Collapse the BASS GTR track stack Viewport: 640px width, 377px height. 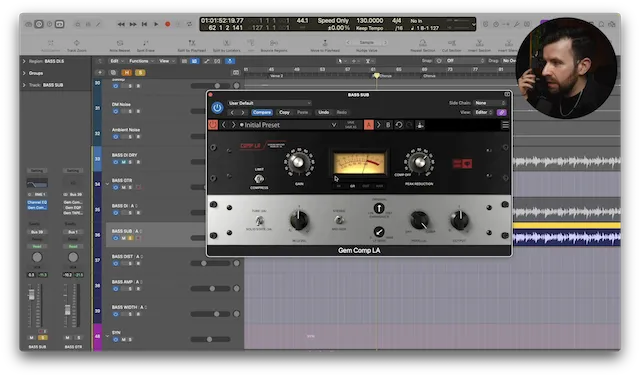(107, 184)
